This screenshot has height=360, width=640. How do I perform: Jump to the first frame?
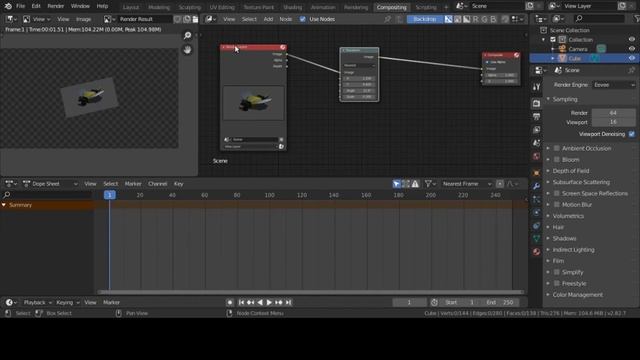pyautogui.click(x=241, y=302)
